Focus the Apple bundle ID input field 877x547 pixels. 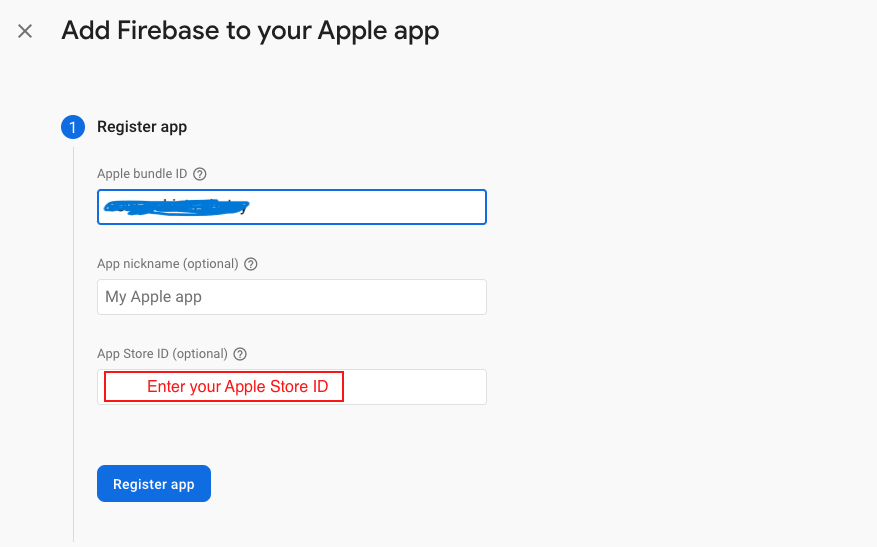(365, 207)
